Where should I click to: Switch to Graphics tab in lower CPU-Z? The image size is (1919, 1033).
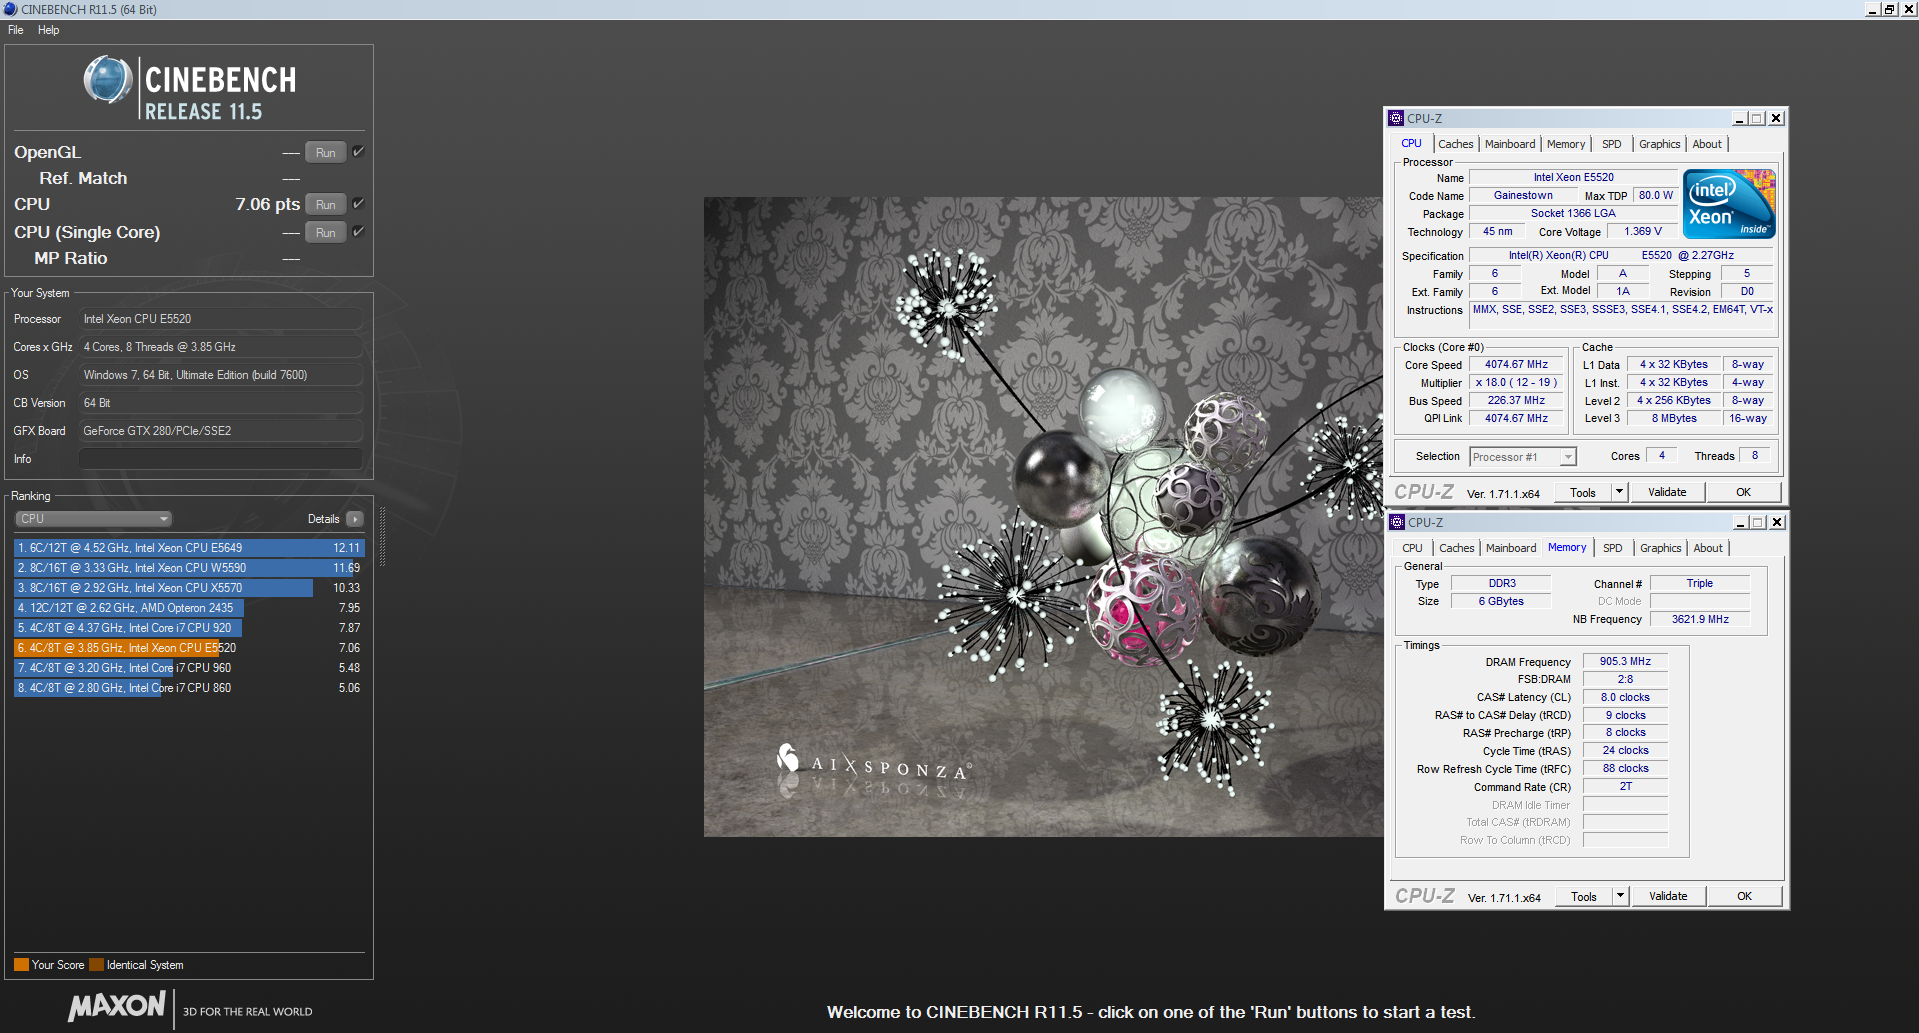coord(1661,548)
